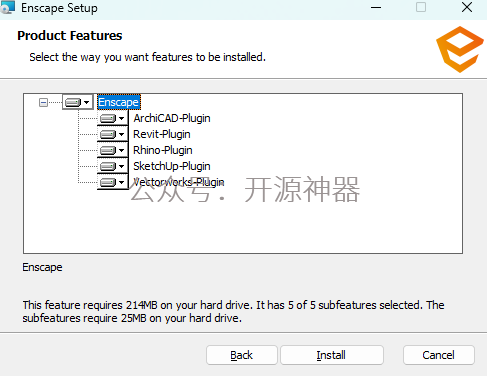Open the Enscape root feature drive icon dropdown

tap(78, 102)
